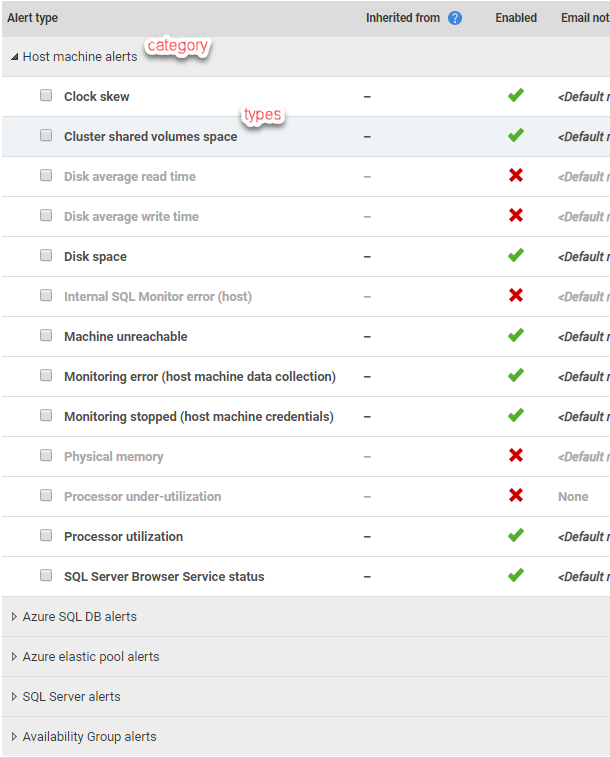Check the Internal SQL Monitor error (host) box

point(46,296)
